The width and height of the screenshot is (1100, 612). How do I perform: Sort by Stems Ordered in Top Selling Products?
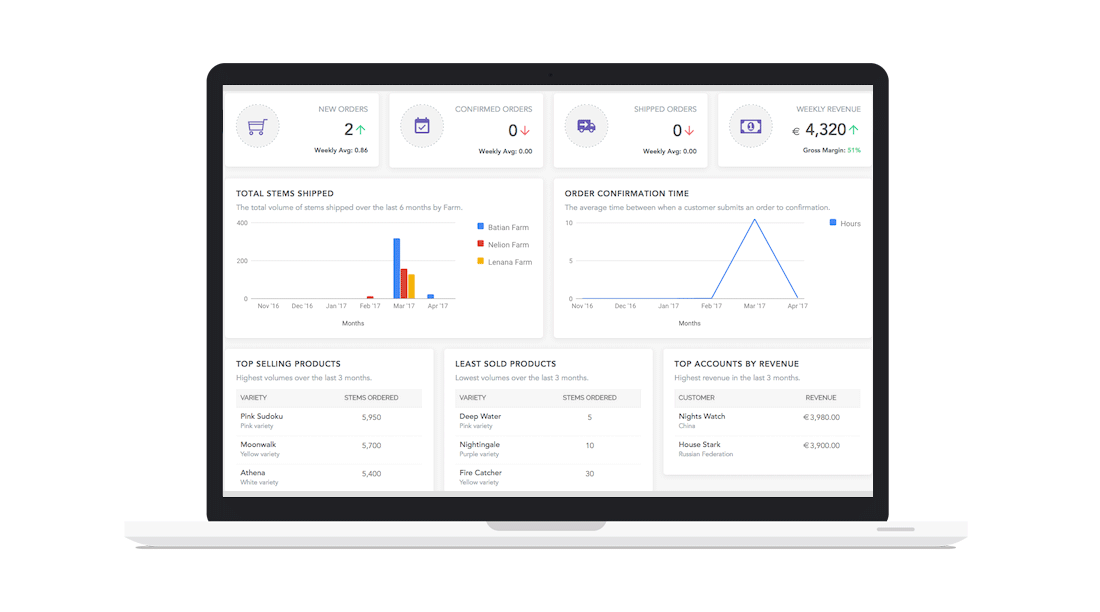(371, 398)
